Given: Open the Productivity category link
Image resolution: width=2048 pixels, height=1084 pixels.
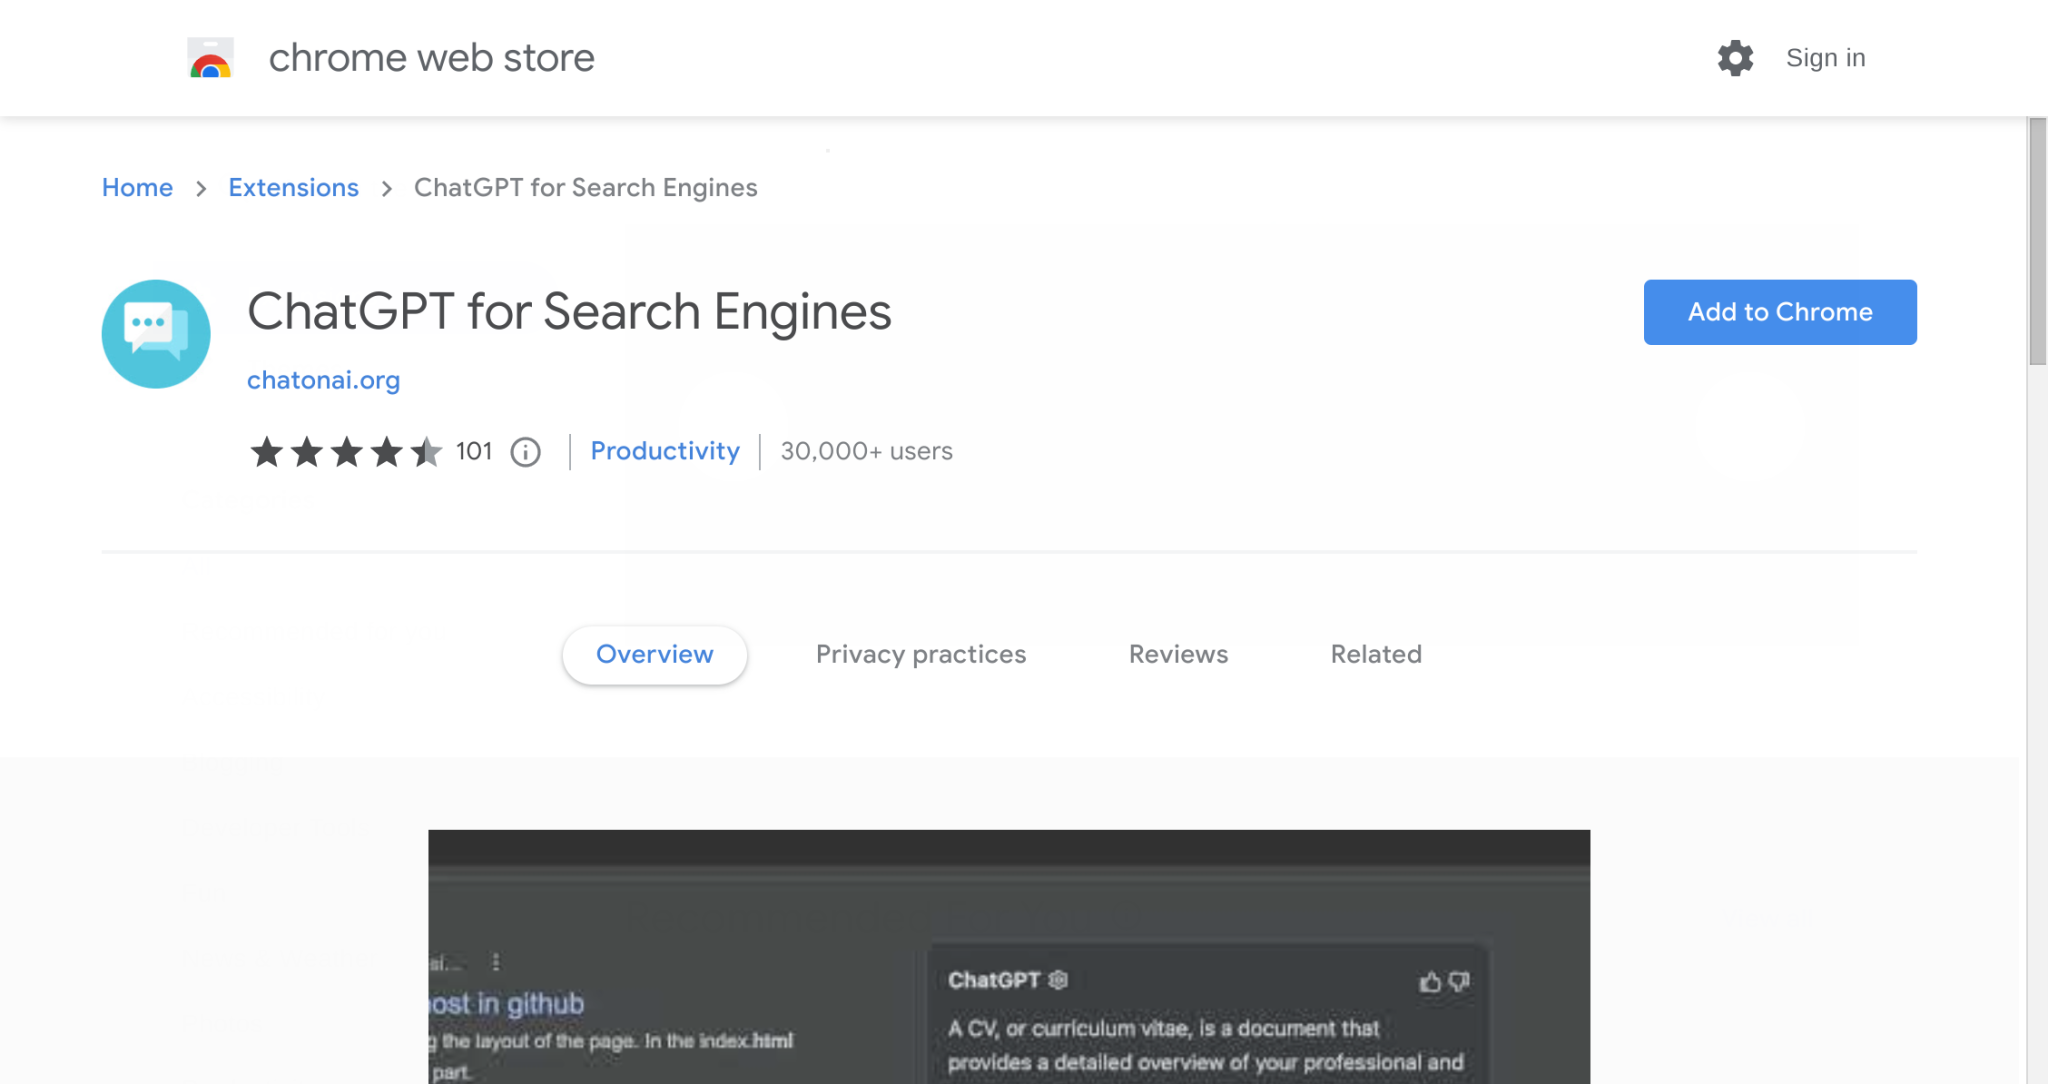Looking at the screenshot, I should [x=665, y=451].
